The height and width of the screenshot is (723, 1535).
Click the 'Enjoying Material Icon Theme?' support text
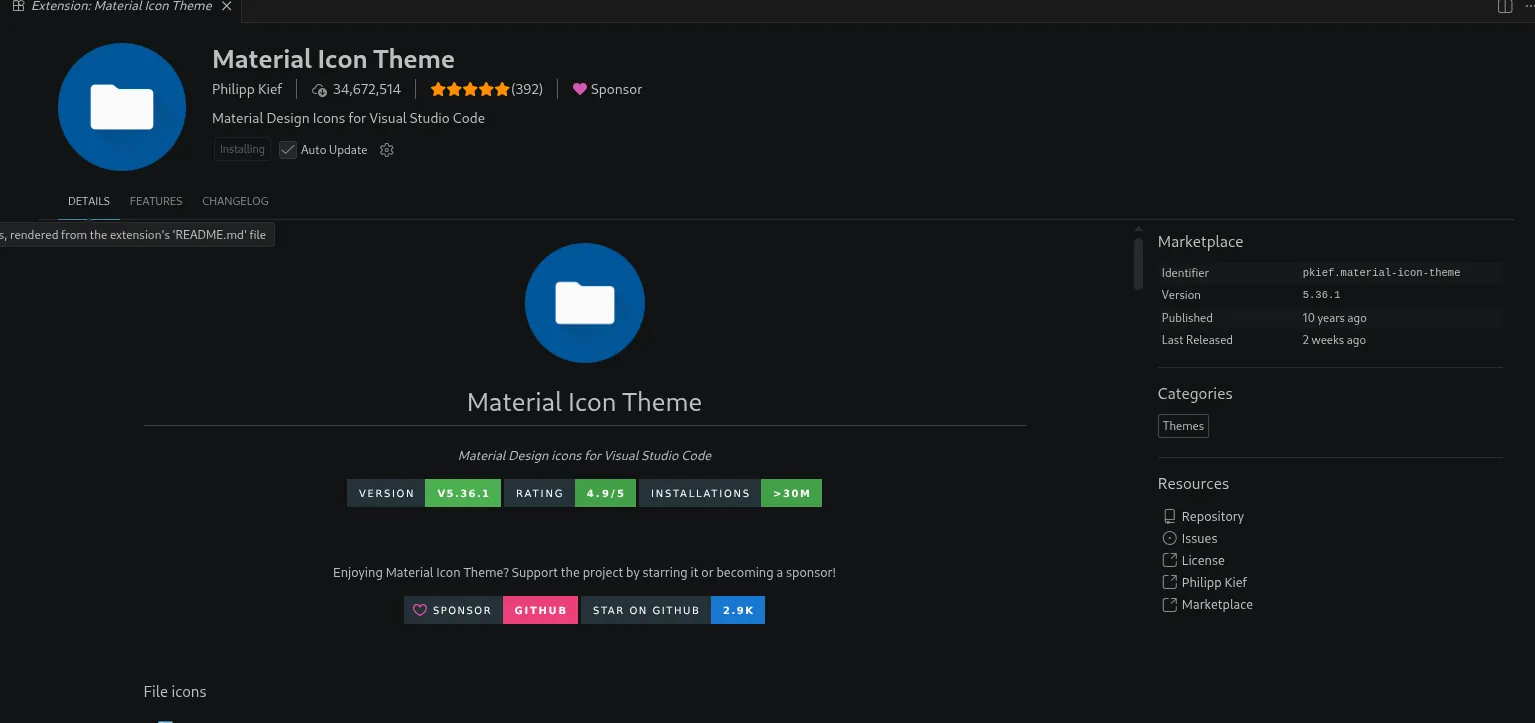[x=584, y=573]
